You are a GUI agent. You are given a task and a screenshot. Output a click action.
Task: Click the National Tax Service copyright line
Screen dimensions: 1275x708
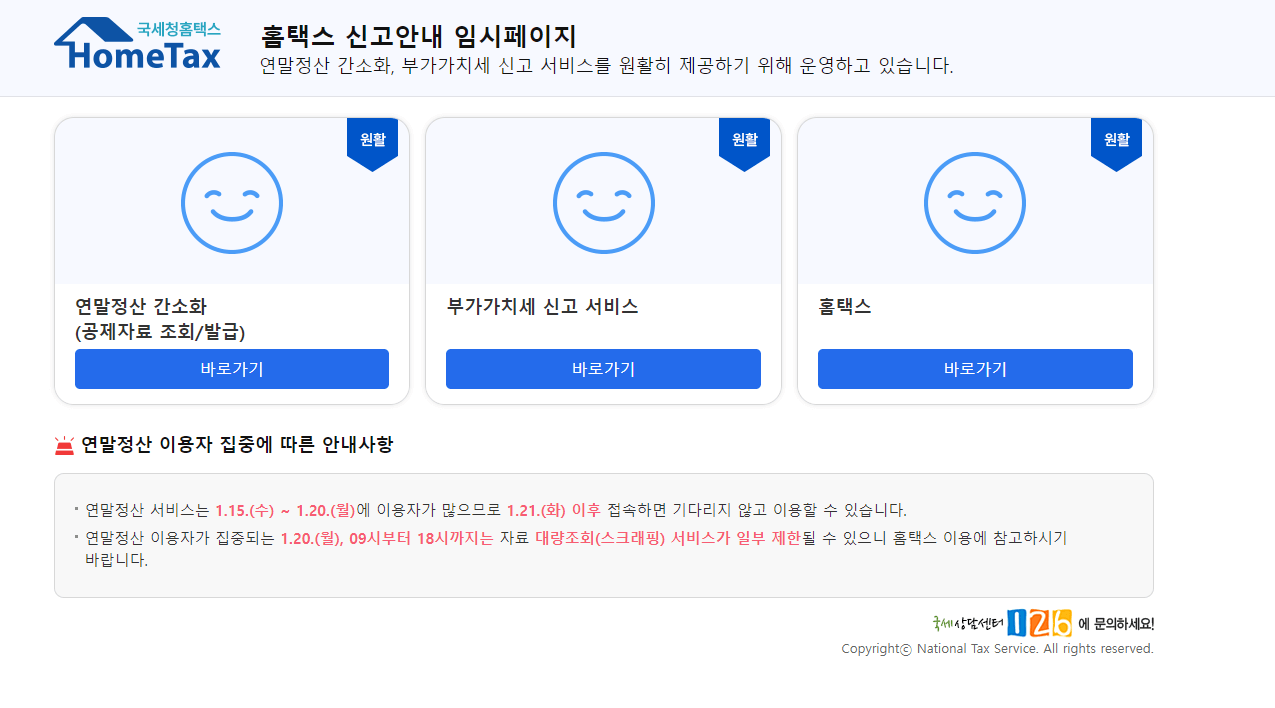(998, 649)
